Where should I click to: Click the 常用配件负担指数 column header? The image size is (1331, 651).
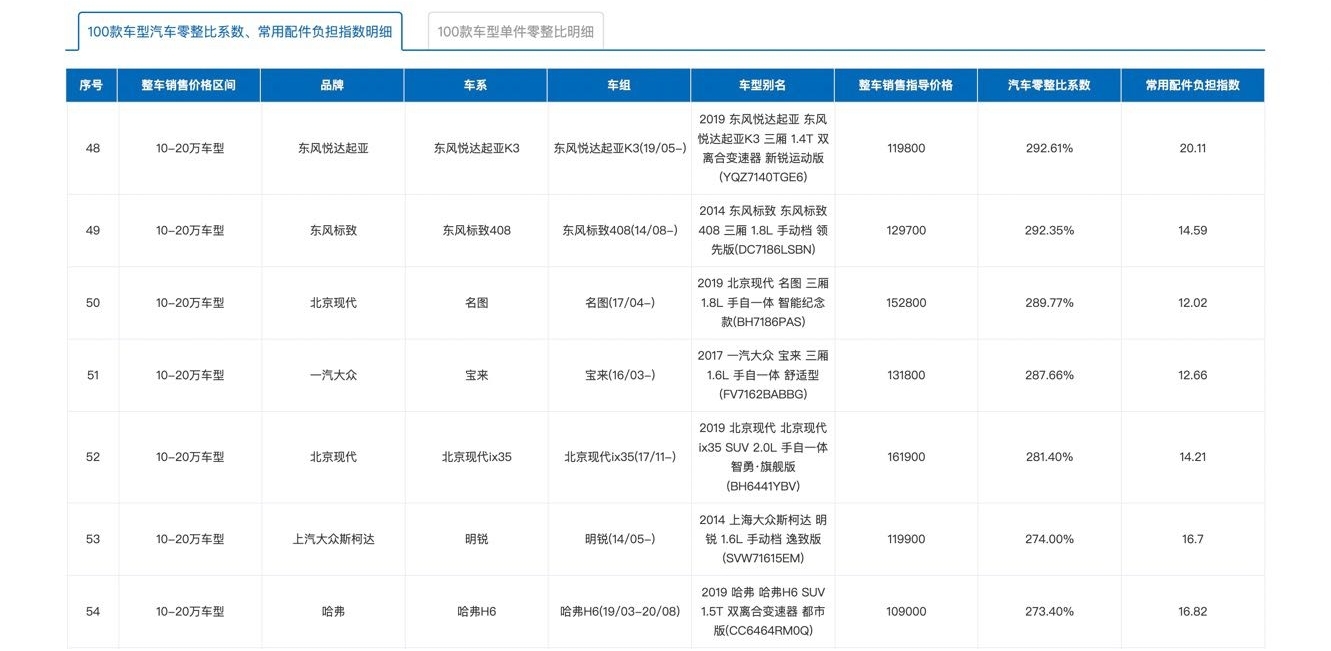tap(1193, 85)
